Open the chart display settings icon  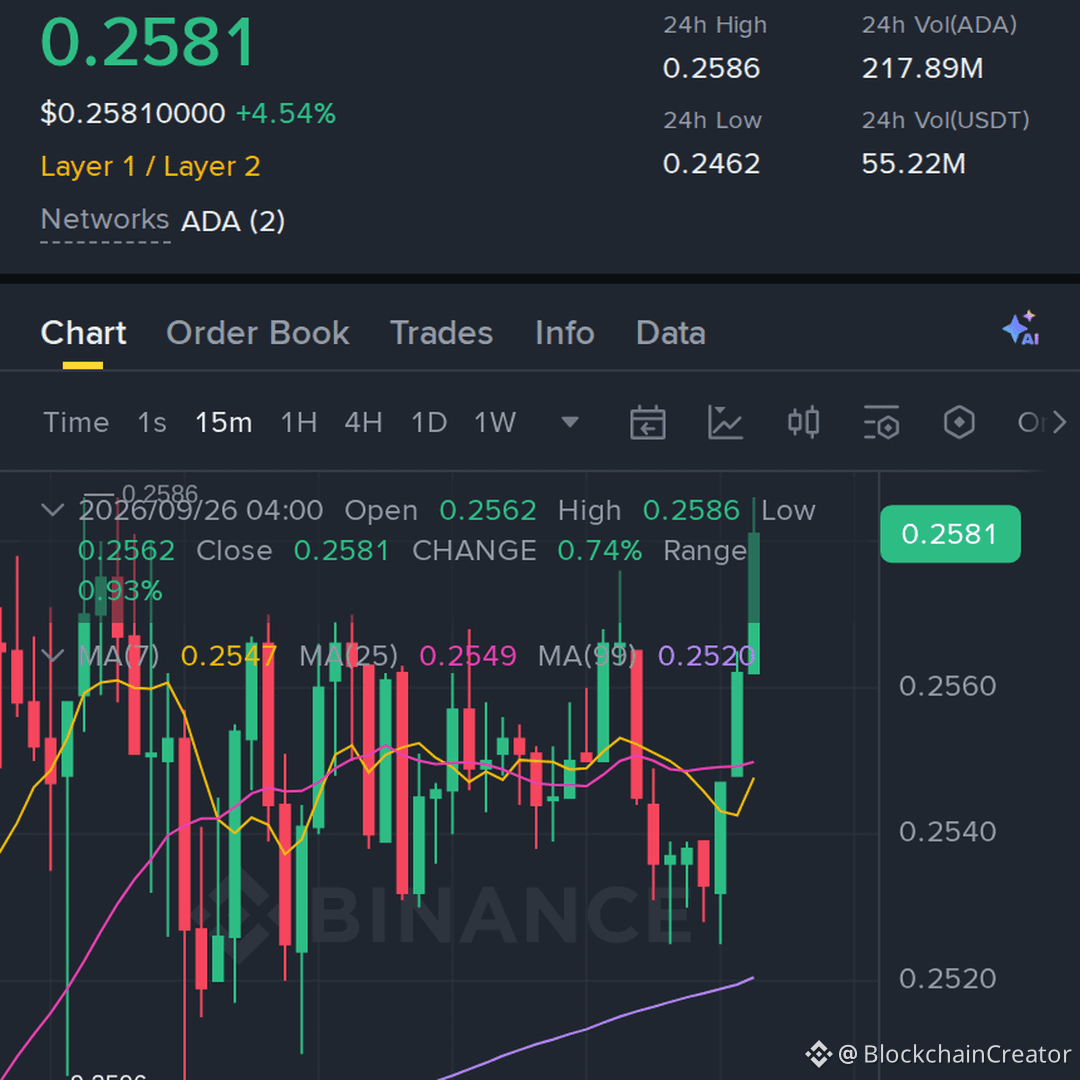(881, 422)
